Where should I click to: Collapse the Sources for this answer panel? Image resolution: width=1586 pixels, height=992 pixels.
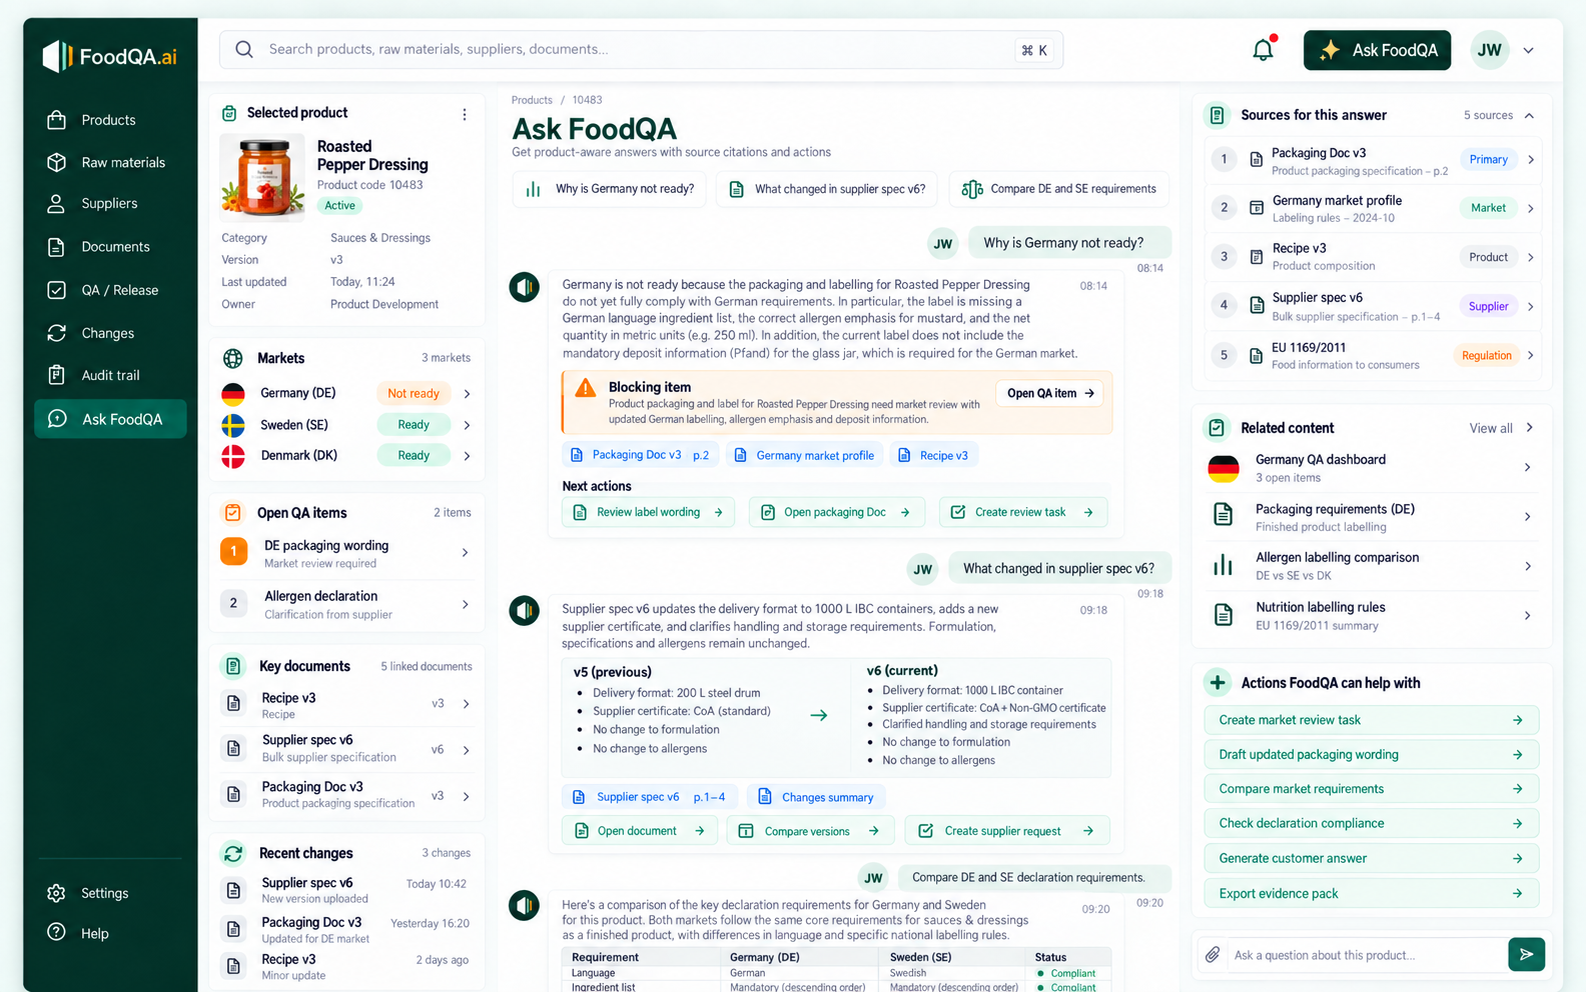1529,115
